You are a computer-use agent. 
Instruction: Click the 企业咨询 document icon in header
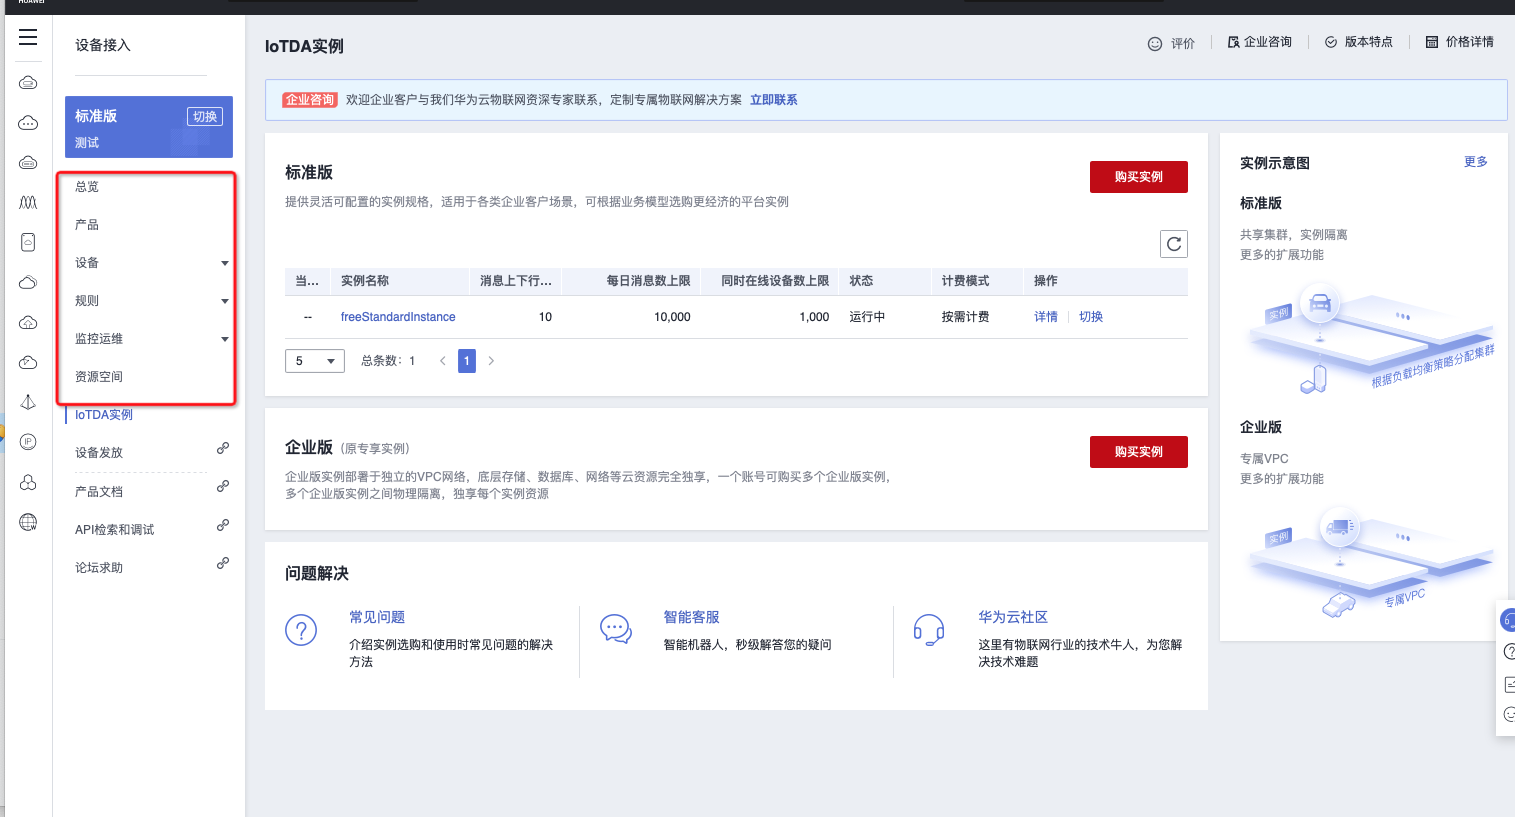coord(1233,42)
